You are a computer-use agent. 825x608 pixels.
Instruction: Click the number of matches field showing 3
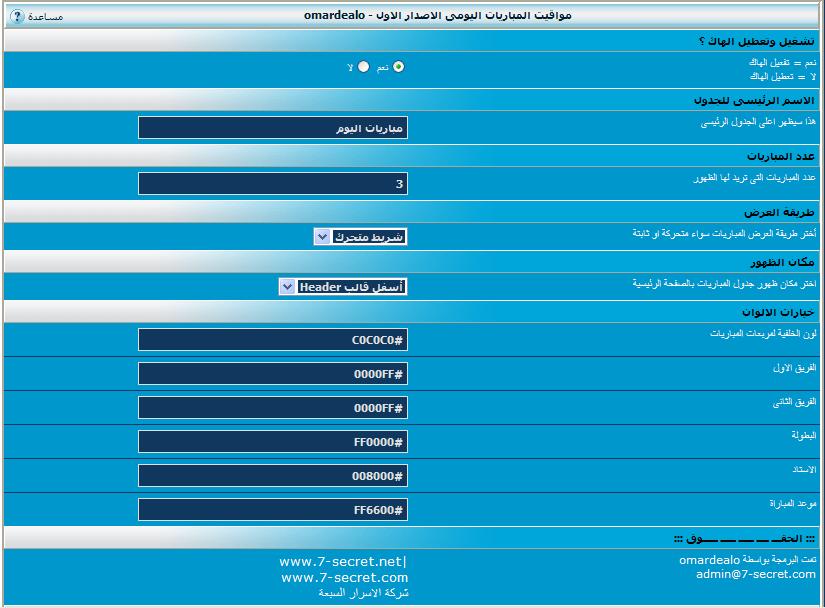(x=273, y=184)
